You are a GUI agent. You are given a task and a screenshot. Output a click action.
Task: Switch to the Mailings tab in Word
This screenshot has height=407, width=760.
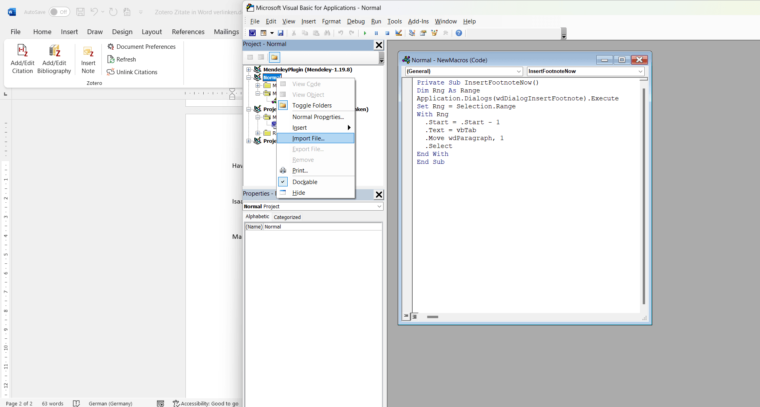226,31
